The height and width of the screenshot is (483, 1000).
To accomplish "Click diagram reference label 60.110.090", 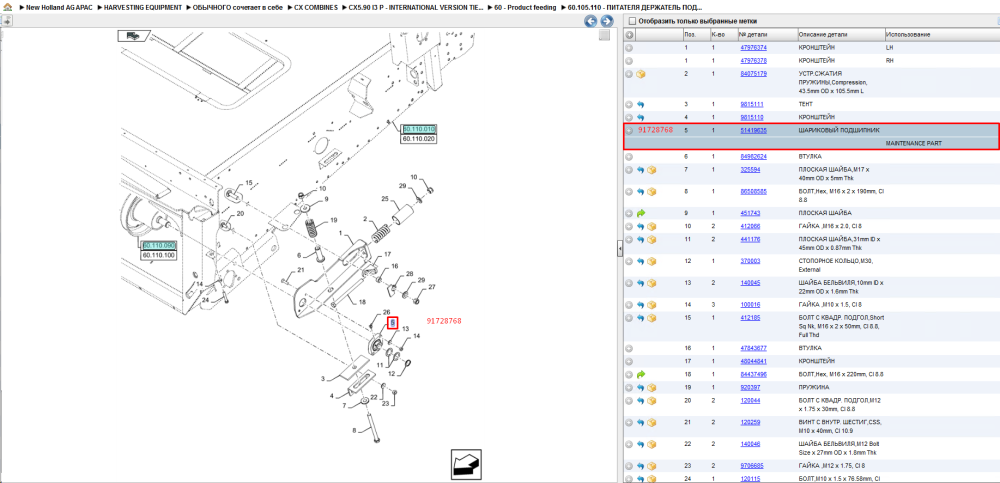I will point(159,246).
